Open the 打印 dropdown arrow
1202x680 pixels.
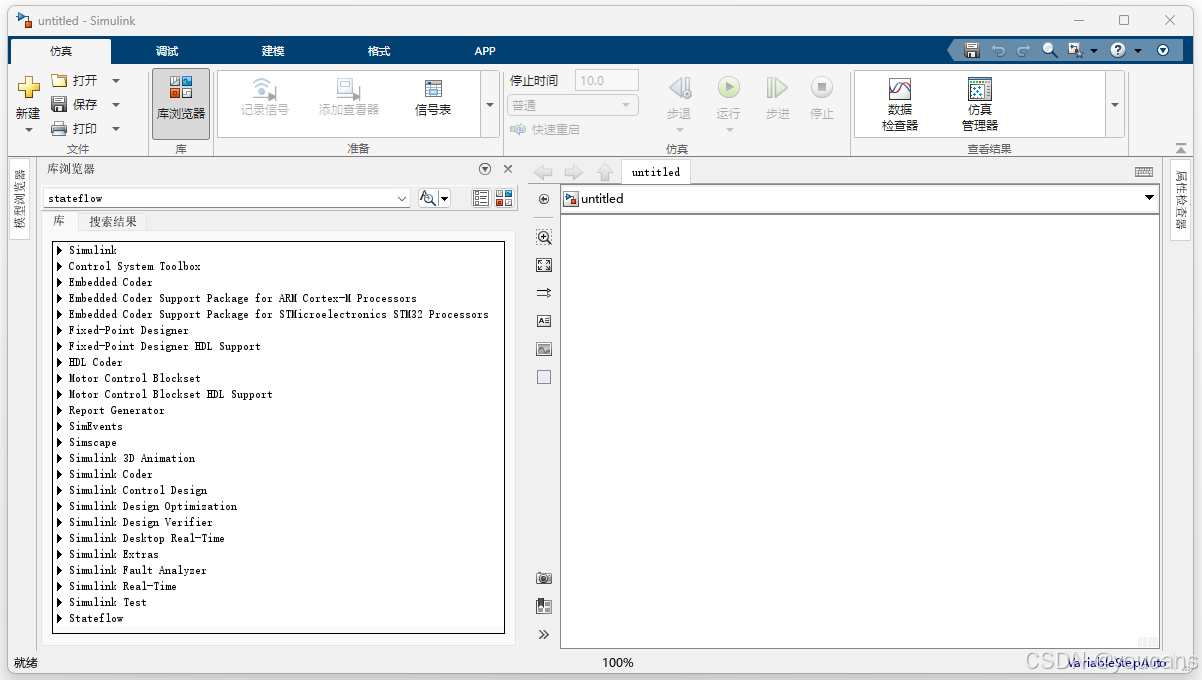click(116, 128)
